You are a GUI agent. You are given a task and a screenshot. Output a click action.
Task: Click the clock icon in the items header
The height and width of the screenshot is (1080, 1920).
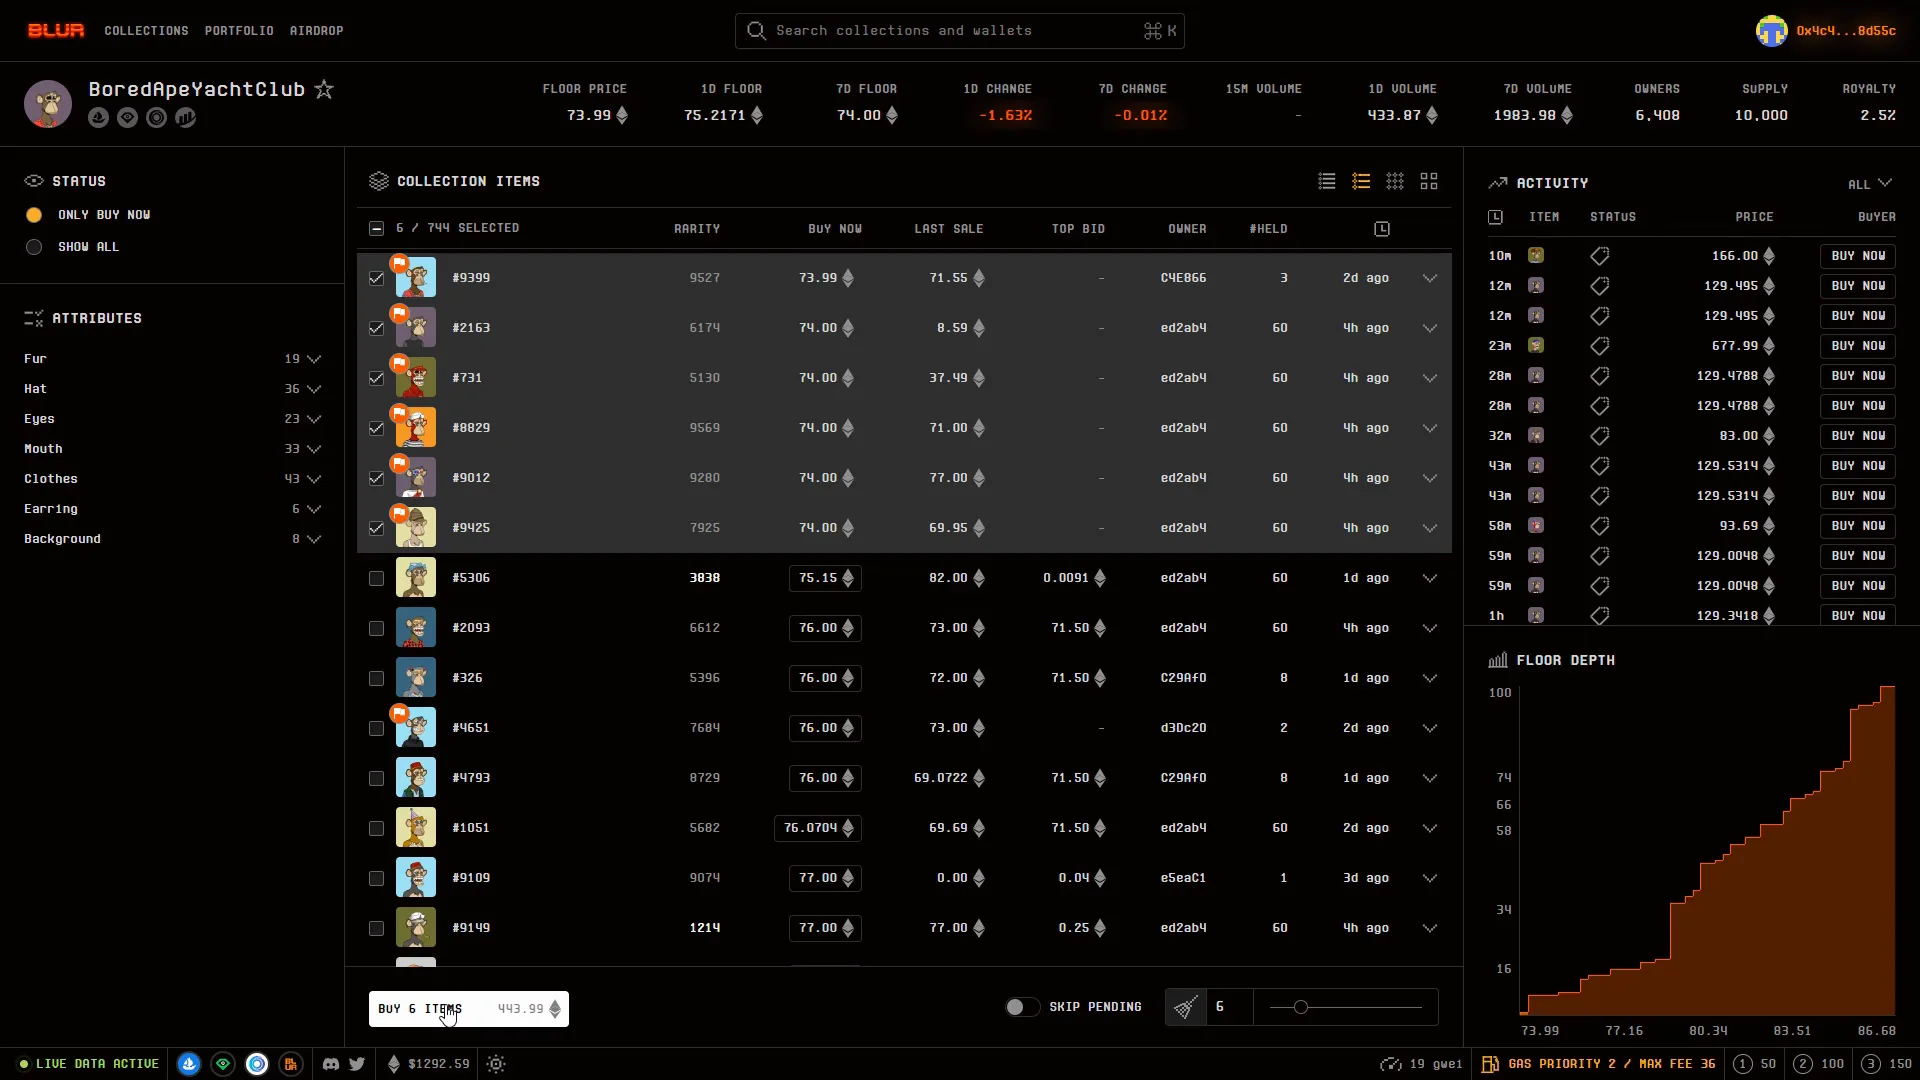point(1382,229)
